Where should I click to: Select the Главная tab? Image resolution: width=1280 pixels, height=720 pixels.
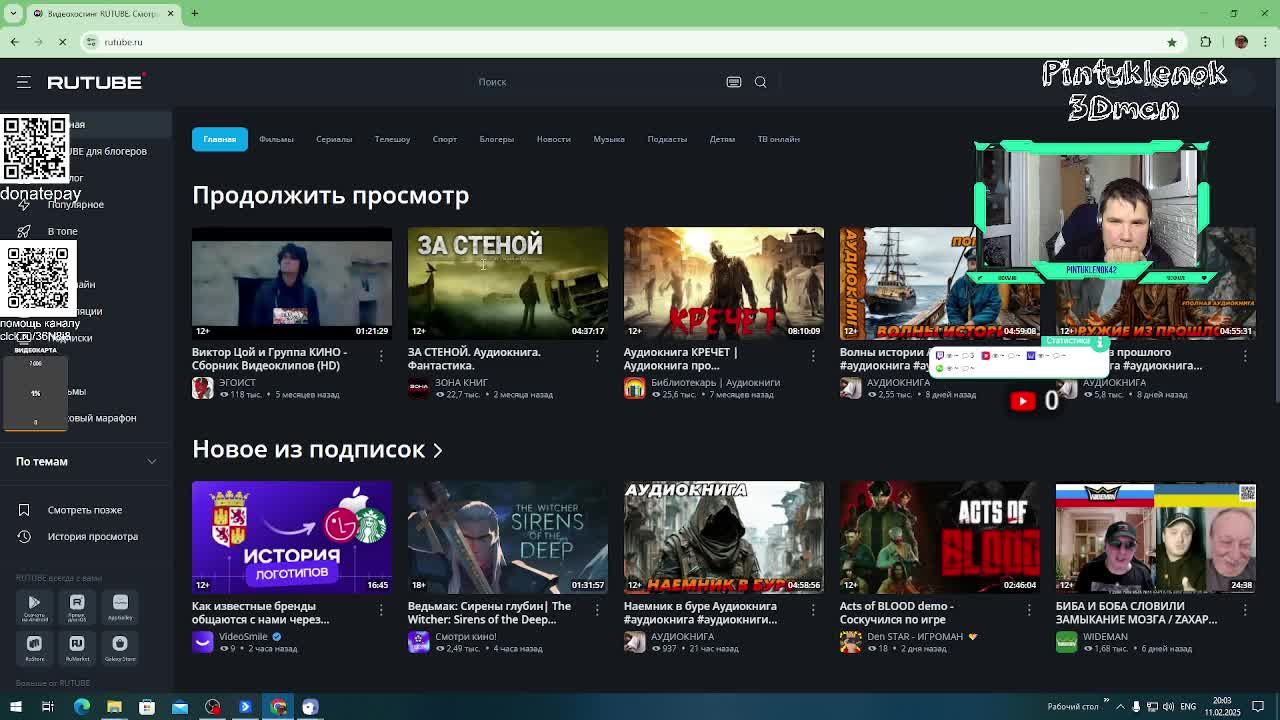(x=220, y=139)
